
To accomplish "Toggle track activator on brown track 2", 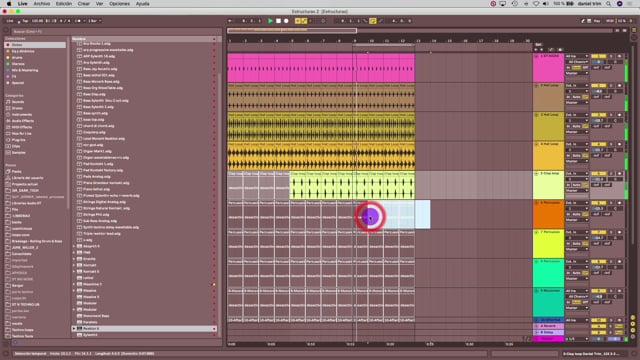I will tap(598, 86).
